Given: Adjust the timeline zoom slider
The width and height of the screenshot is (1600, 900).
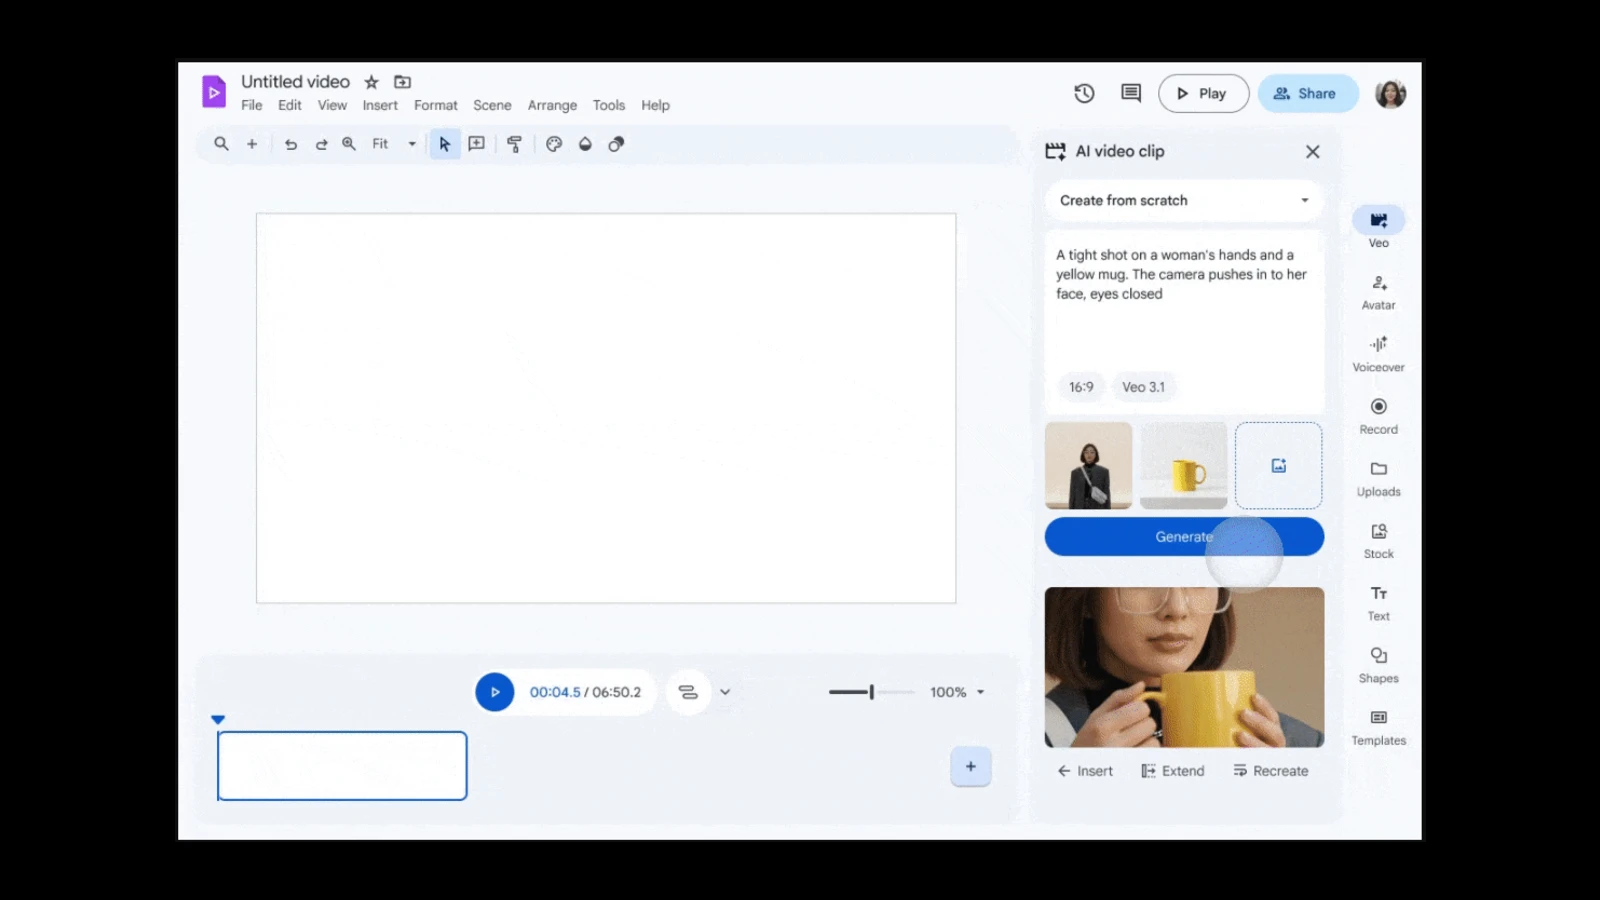Looking at the screenshot, I should pos(871,692).
